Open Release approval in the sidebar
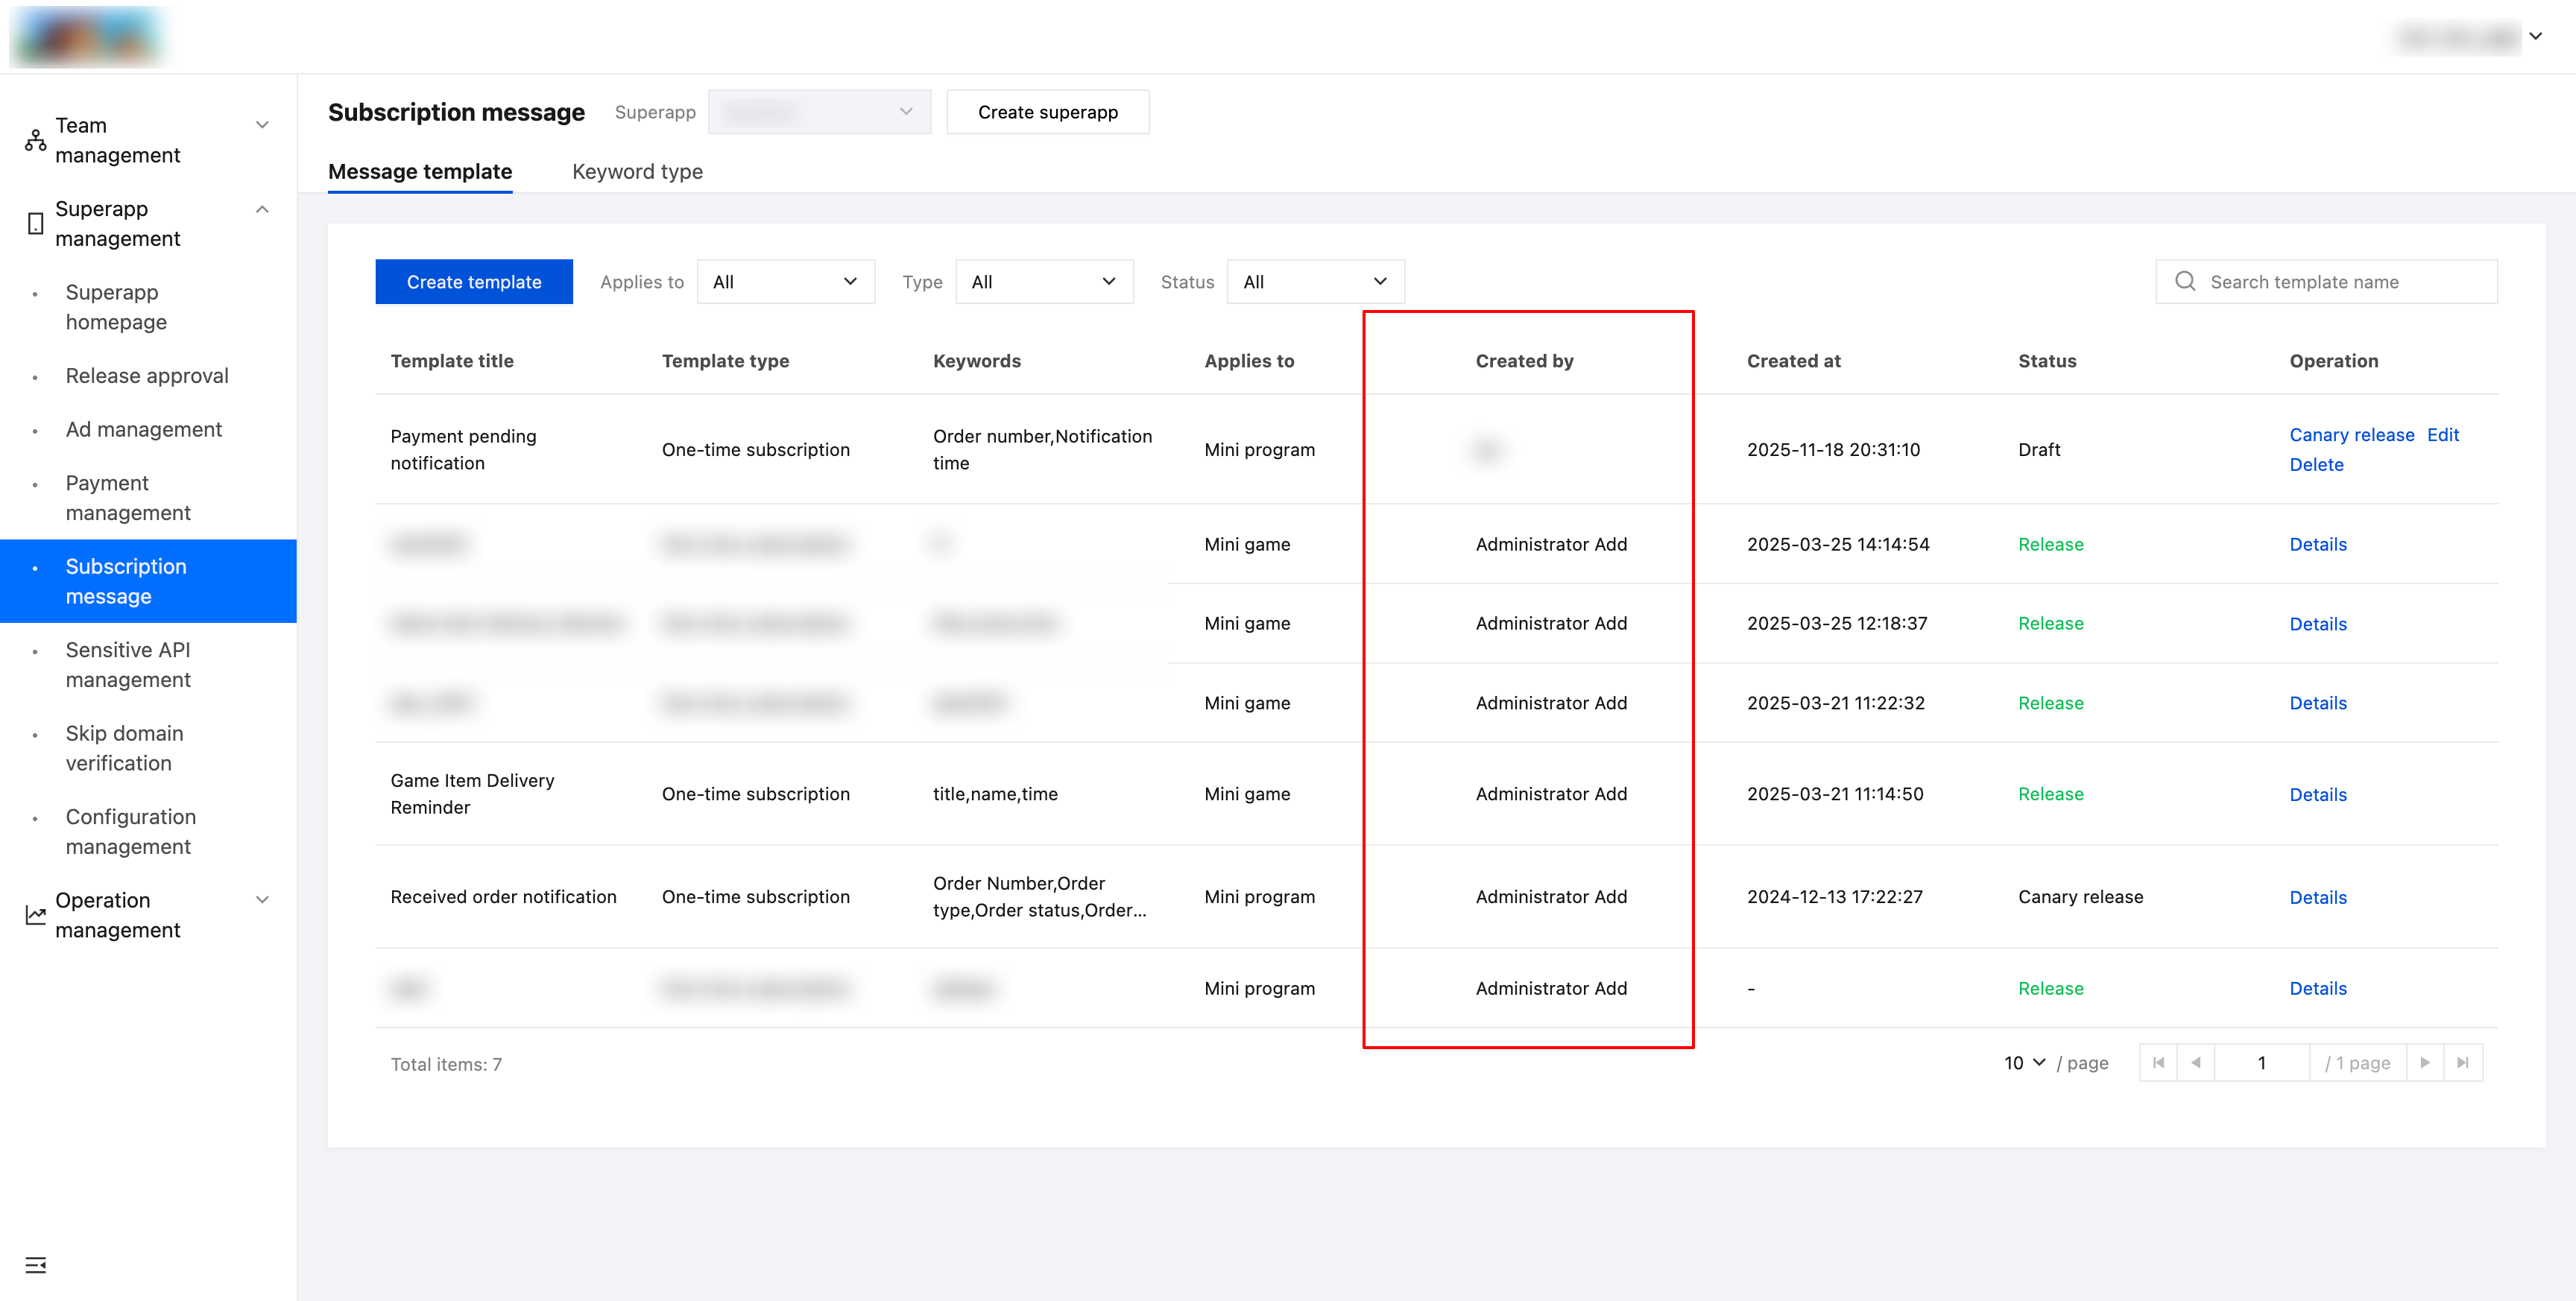The image size is (2576, 1301). (x=147, y=376)
